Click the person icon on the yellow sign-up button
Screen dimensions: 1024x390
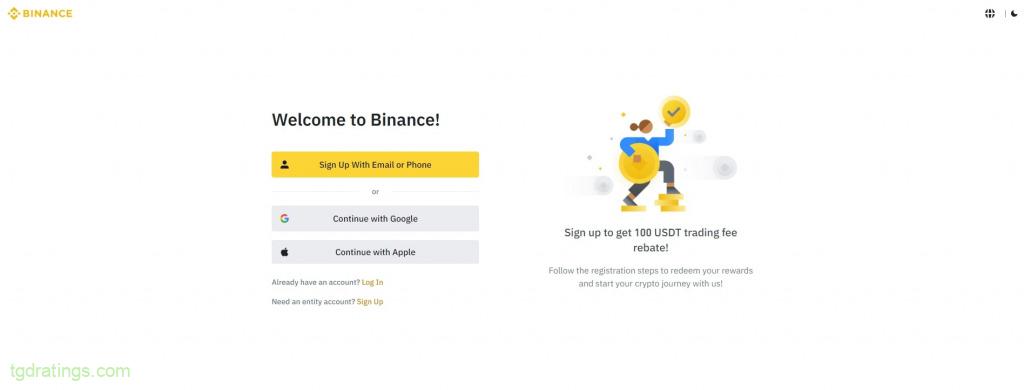click(285, 165)
